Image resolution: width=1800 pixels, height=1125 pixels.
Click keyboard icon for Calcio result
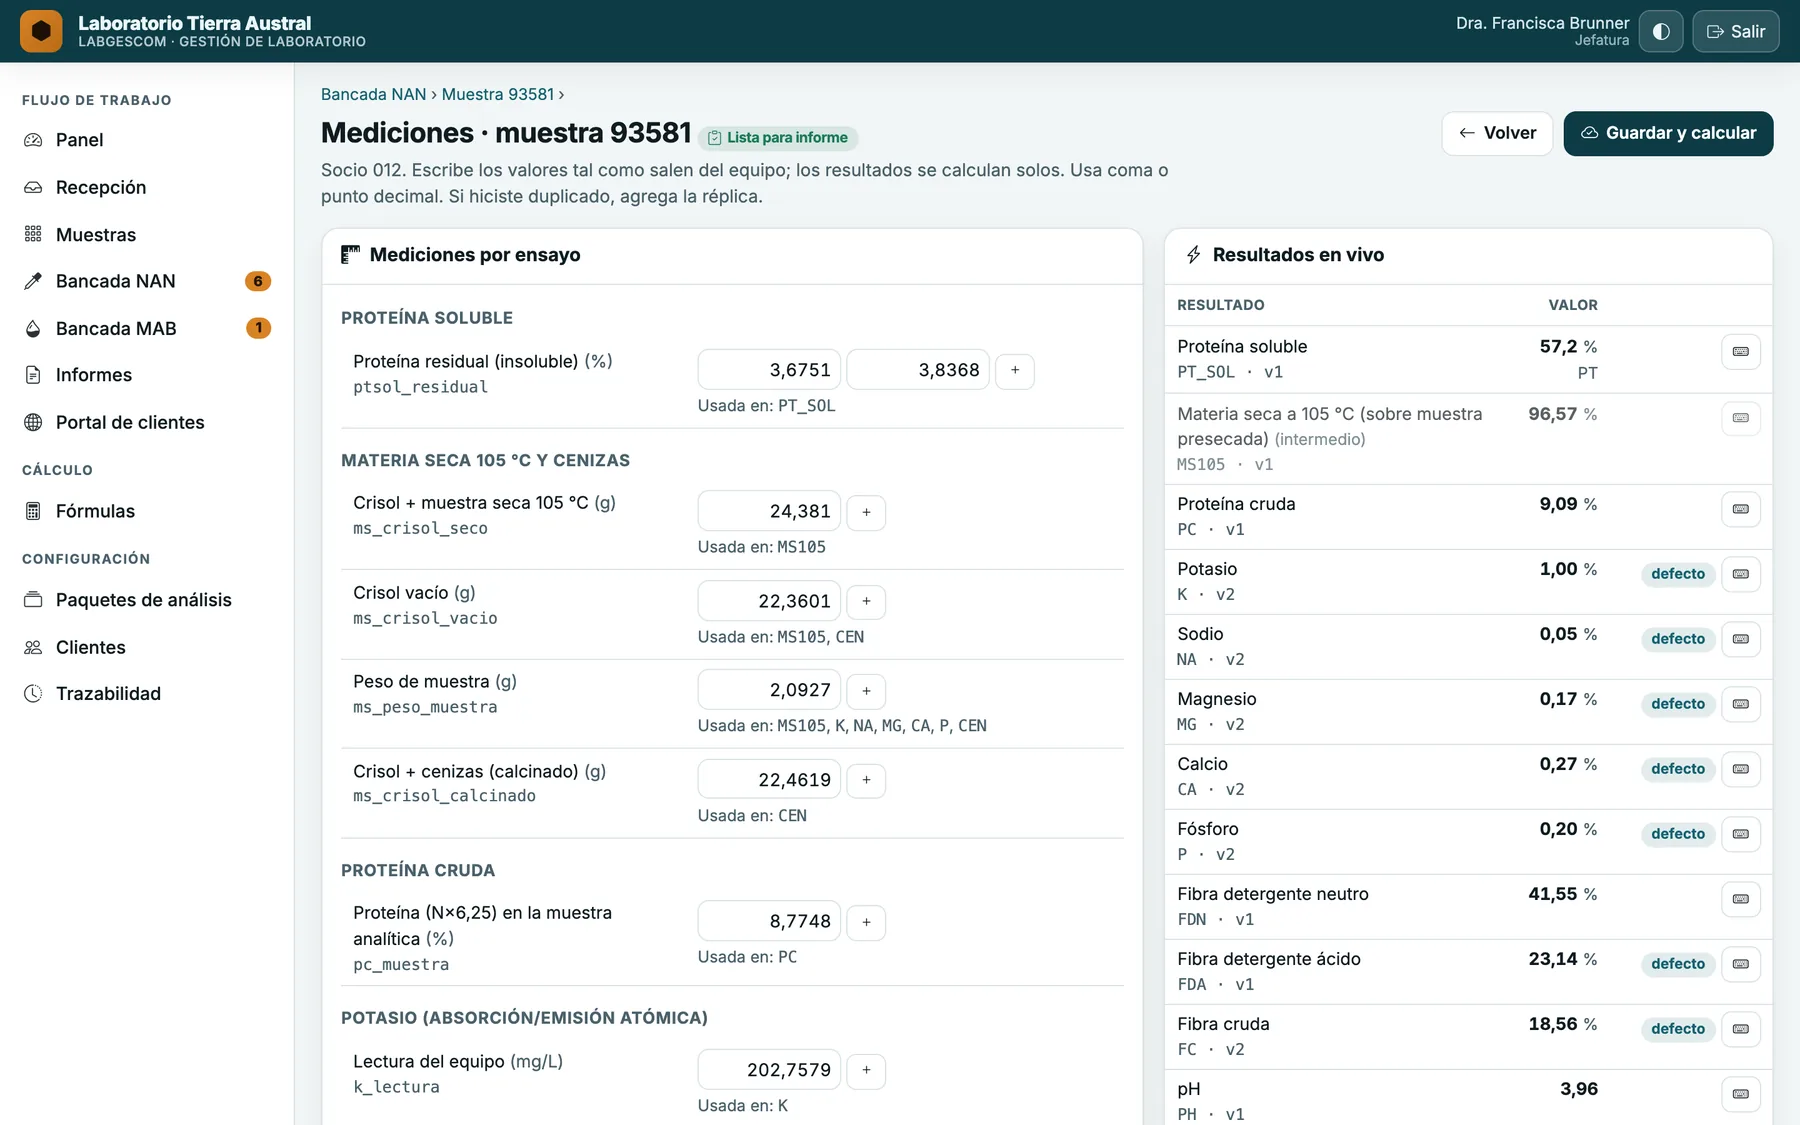click(1741, 769)
